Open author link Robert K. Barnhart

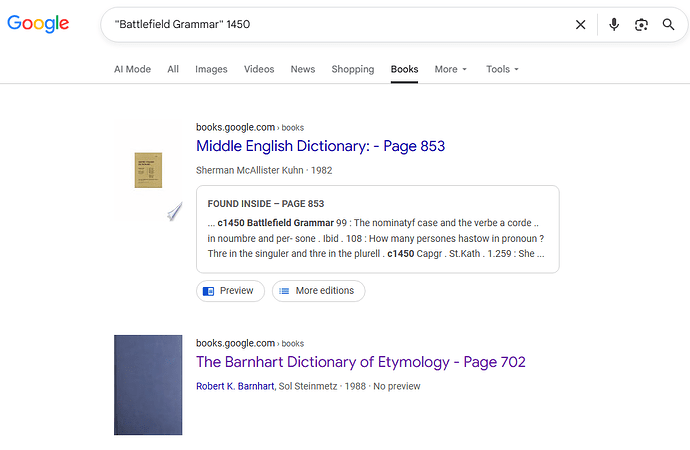[235, 386]
